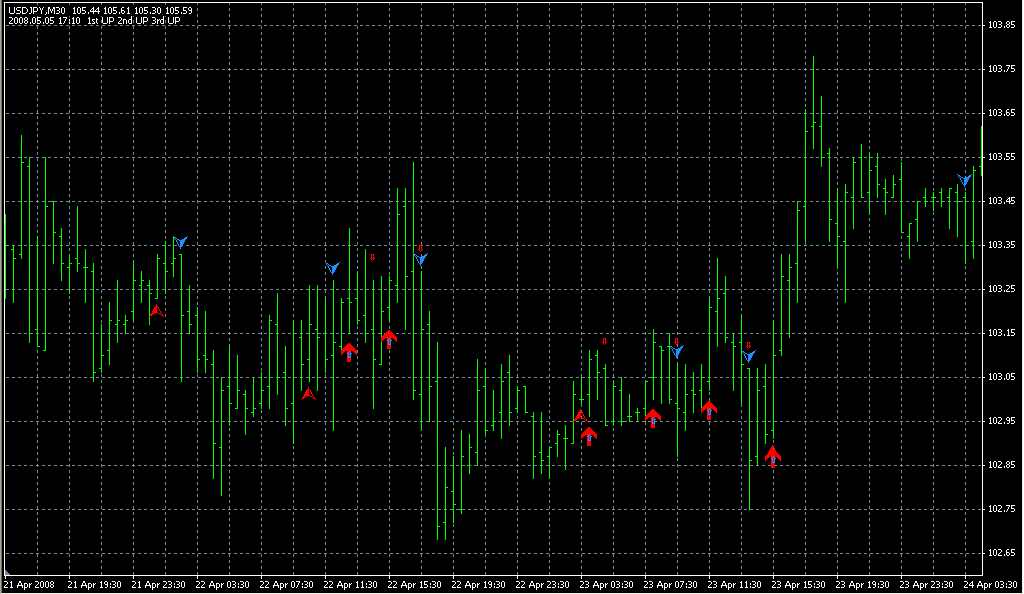Click time label 22 Apr 15:30
The height and width of the screenshot is (594, 1024).
[414, 585]
